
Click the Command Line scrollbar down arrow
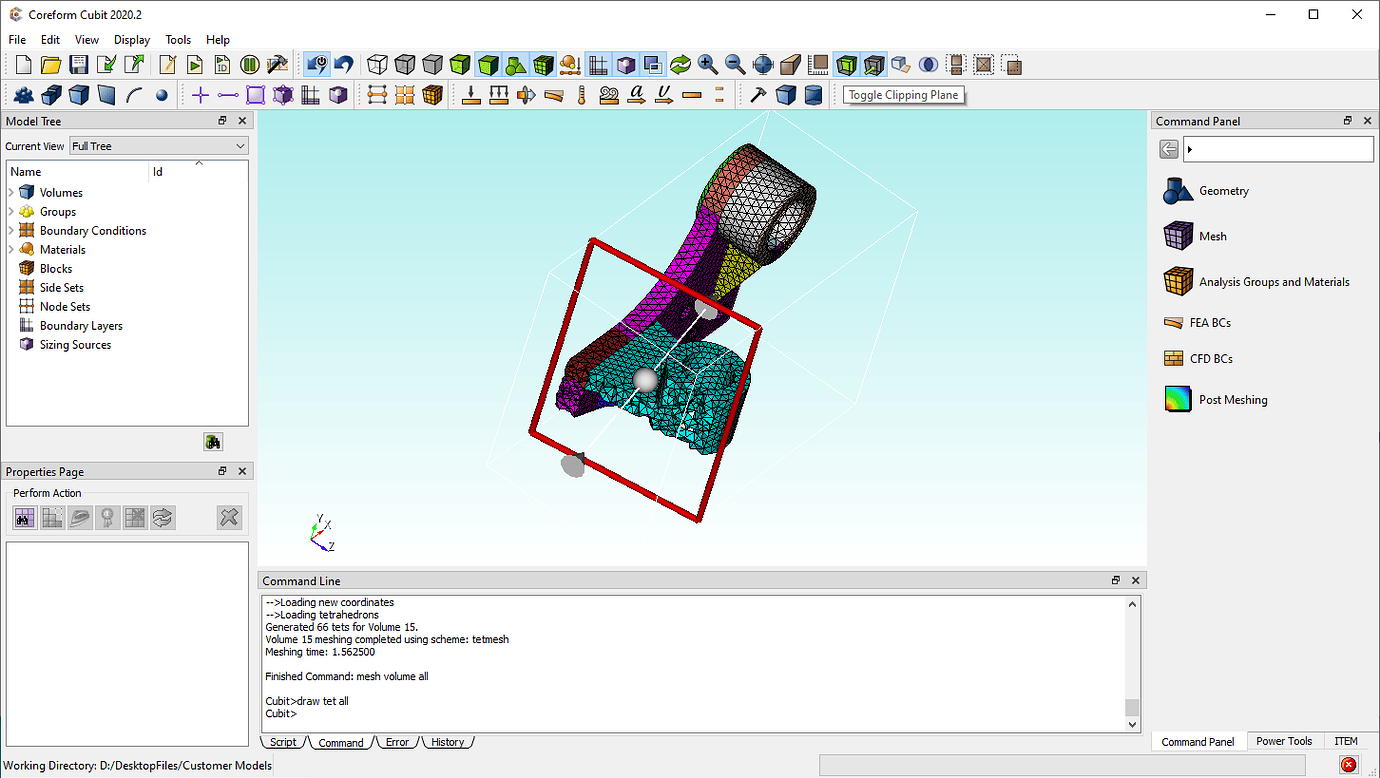click(1133, 724)
